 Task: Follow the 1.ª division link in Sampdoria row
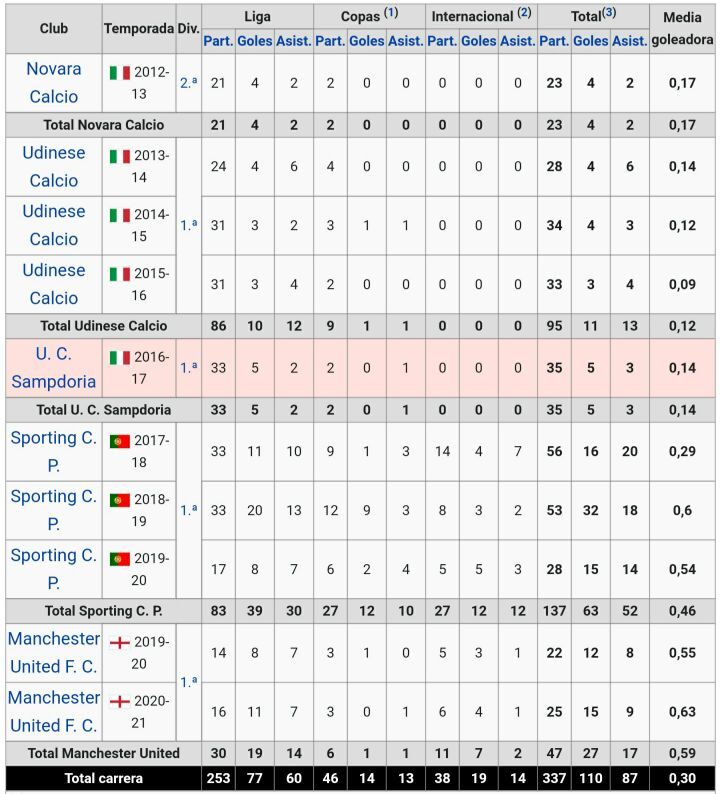tap(188, 367)
